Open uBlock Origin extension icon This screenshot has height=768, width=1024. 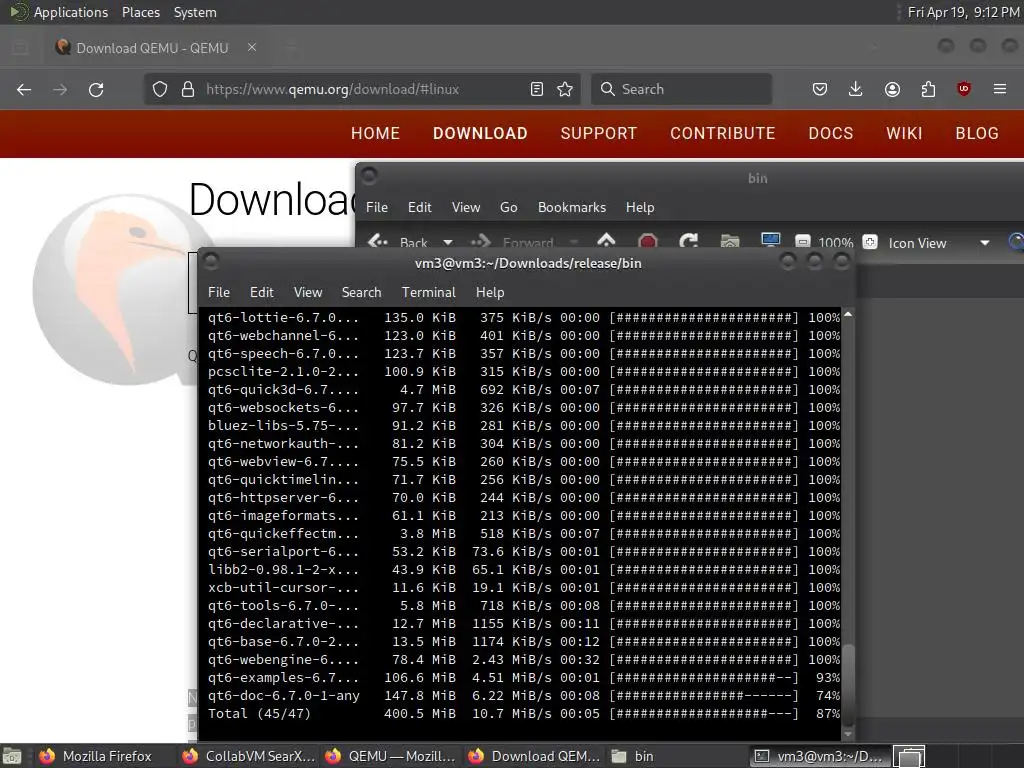964,89
